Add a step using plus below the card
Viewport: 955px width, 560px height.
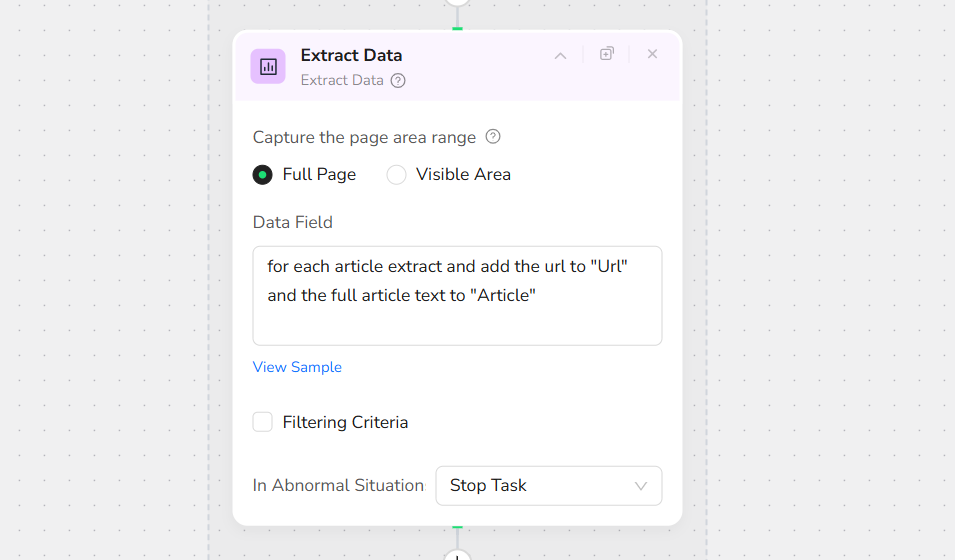pyautogui.click(x=457, y=555)
